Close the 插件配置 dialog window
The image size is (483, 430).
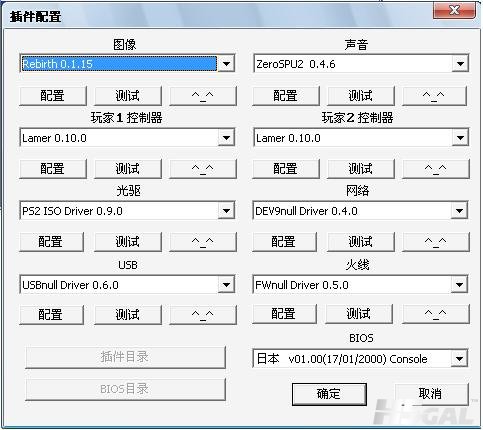tap(455, 10)
